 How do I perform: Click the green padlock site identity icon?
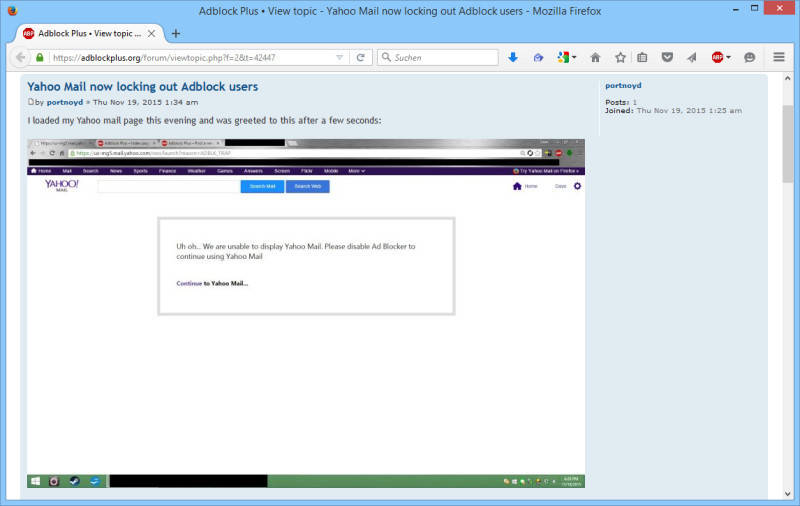40,58
